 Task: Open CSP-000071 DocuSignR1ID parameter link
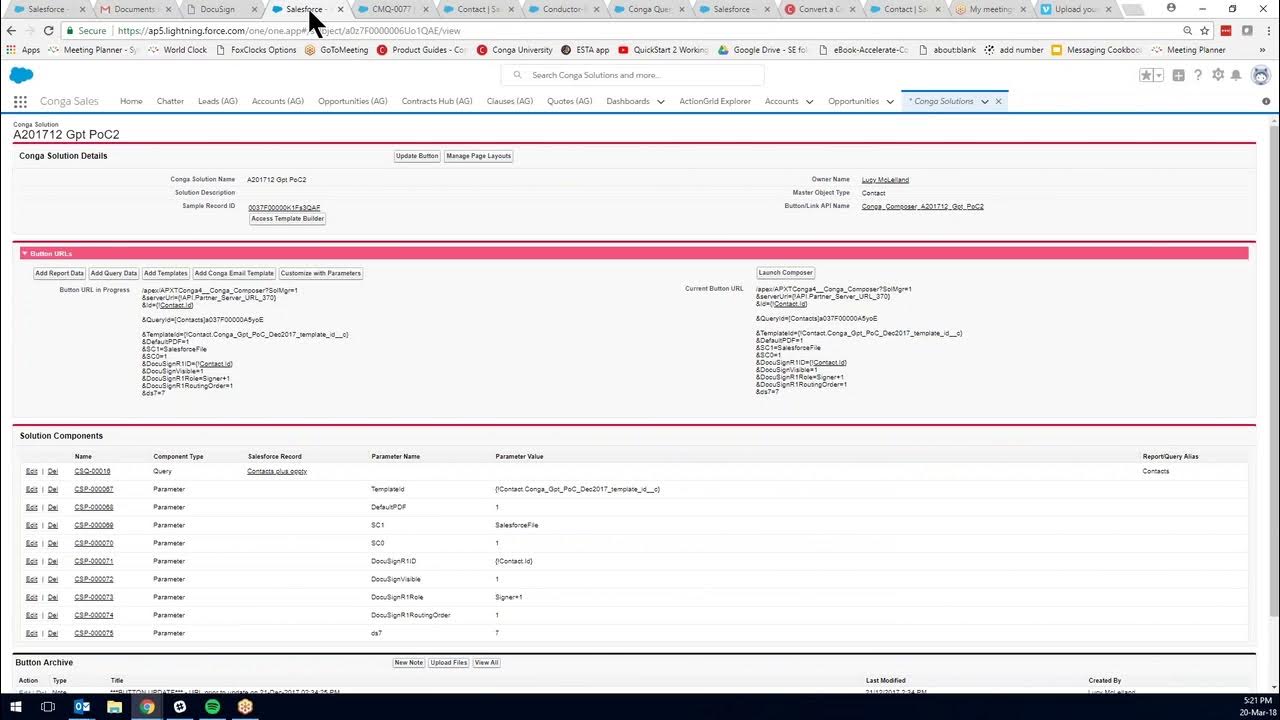tap(94, 561)
